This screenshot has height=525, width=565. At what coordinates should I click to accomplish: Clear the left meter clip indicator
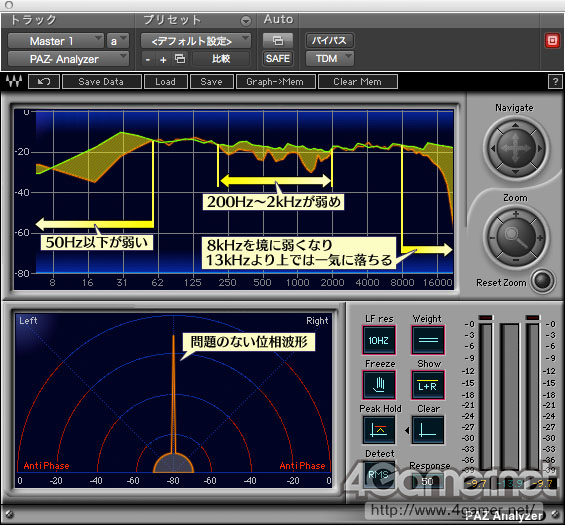click(485, 317)
